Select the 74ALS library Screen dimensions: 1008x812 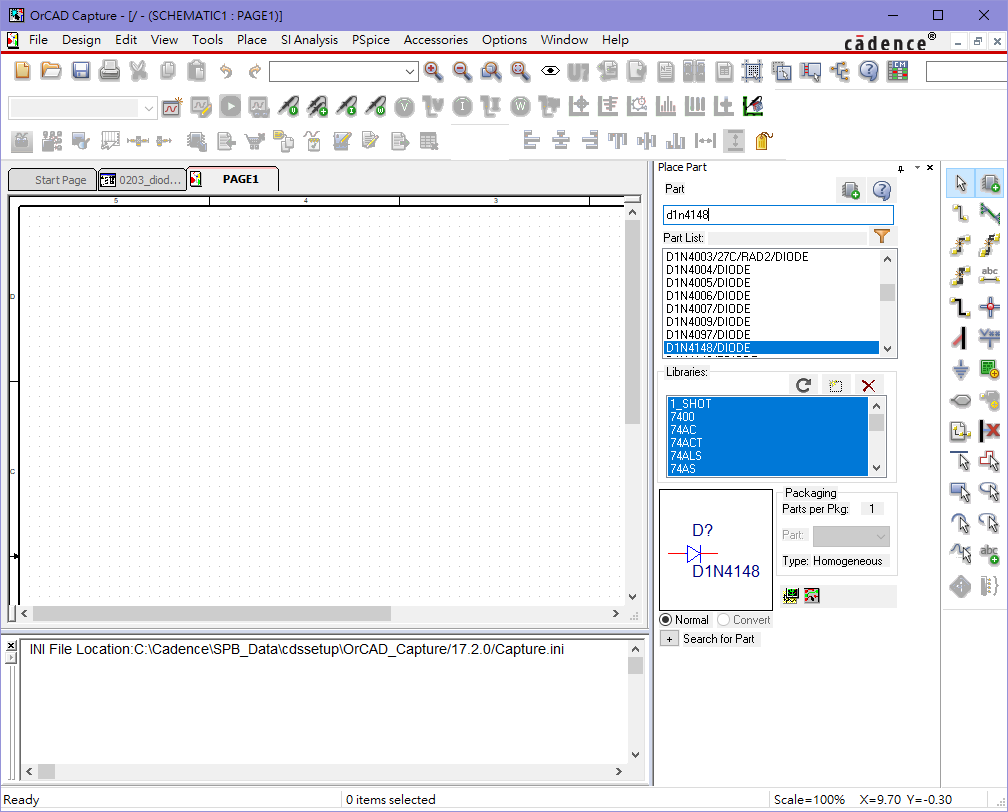coord(768,456)
